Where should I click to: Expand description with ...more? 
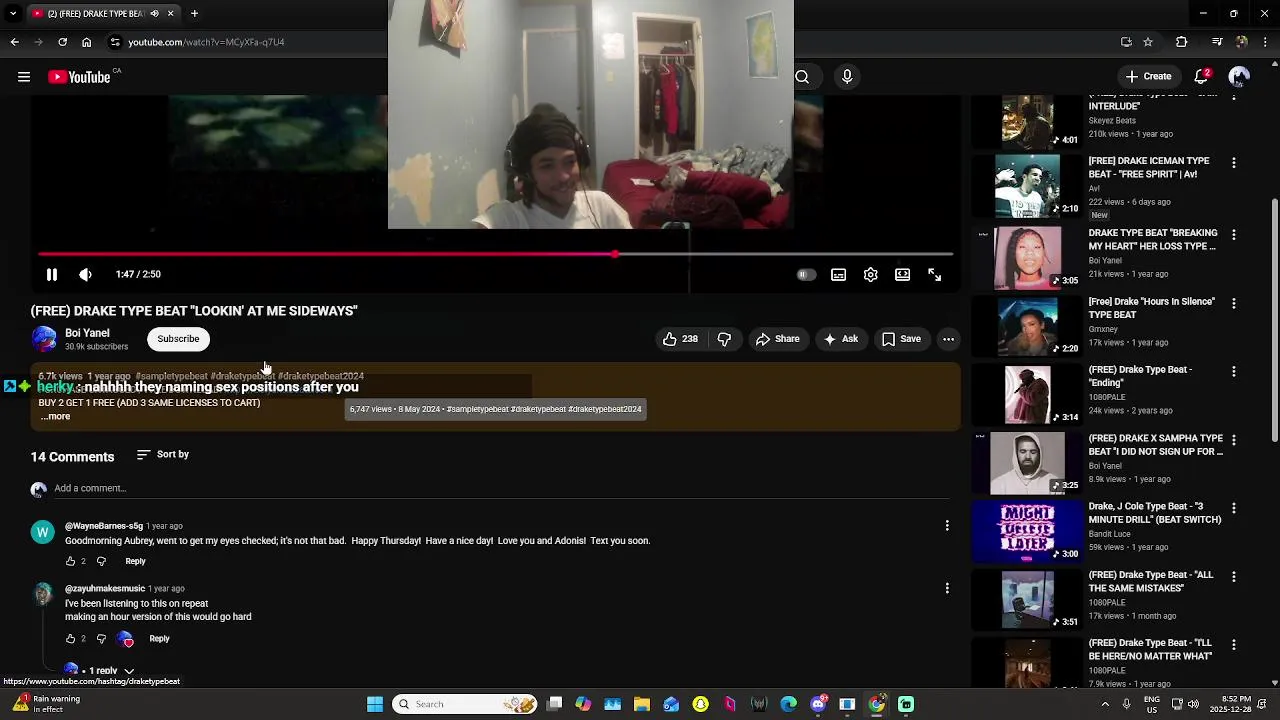[x=55, y=416]
